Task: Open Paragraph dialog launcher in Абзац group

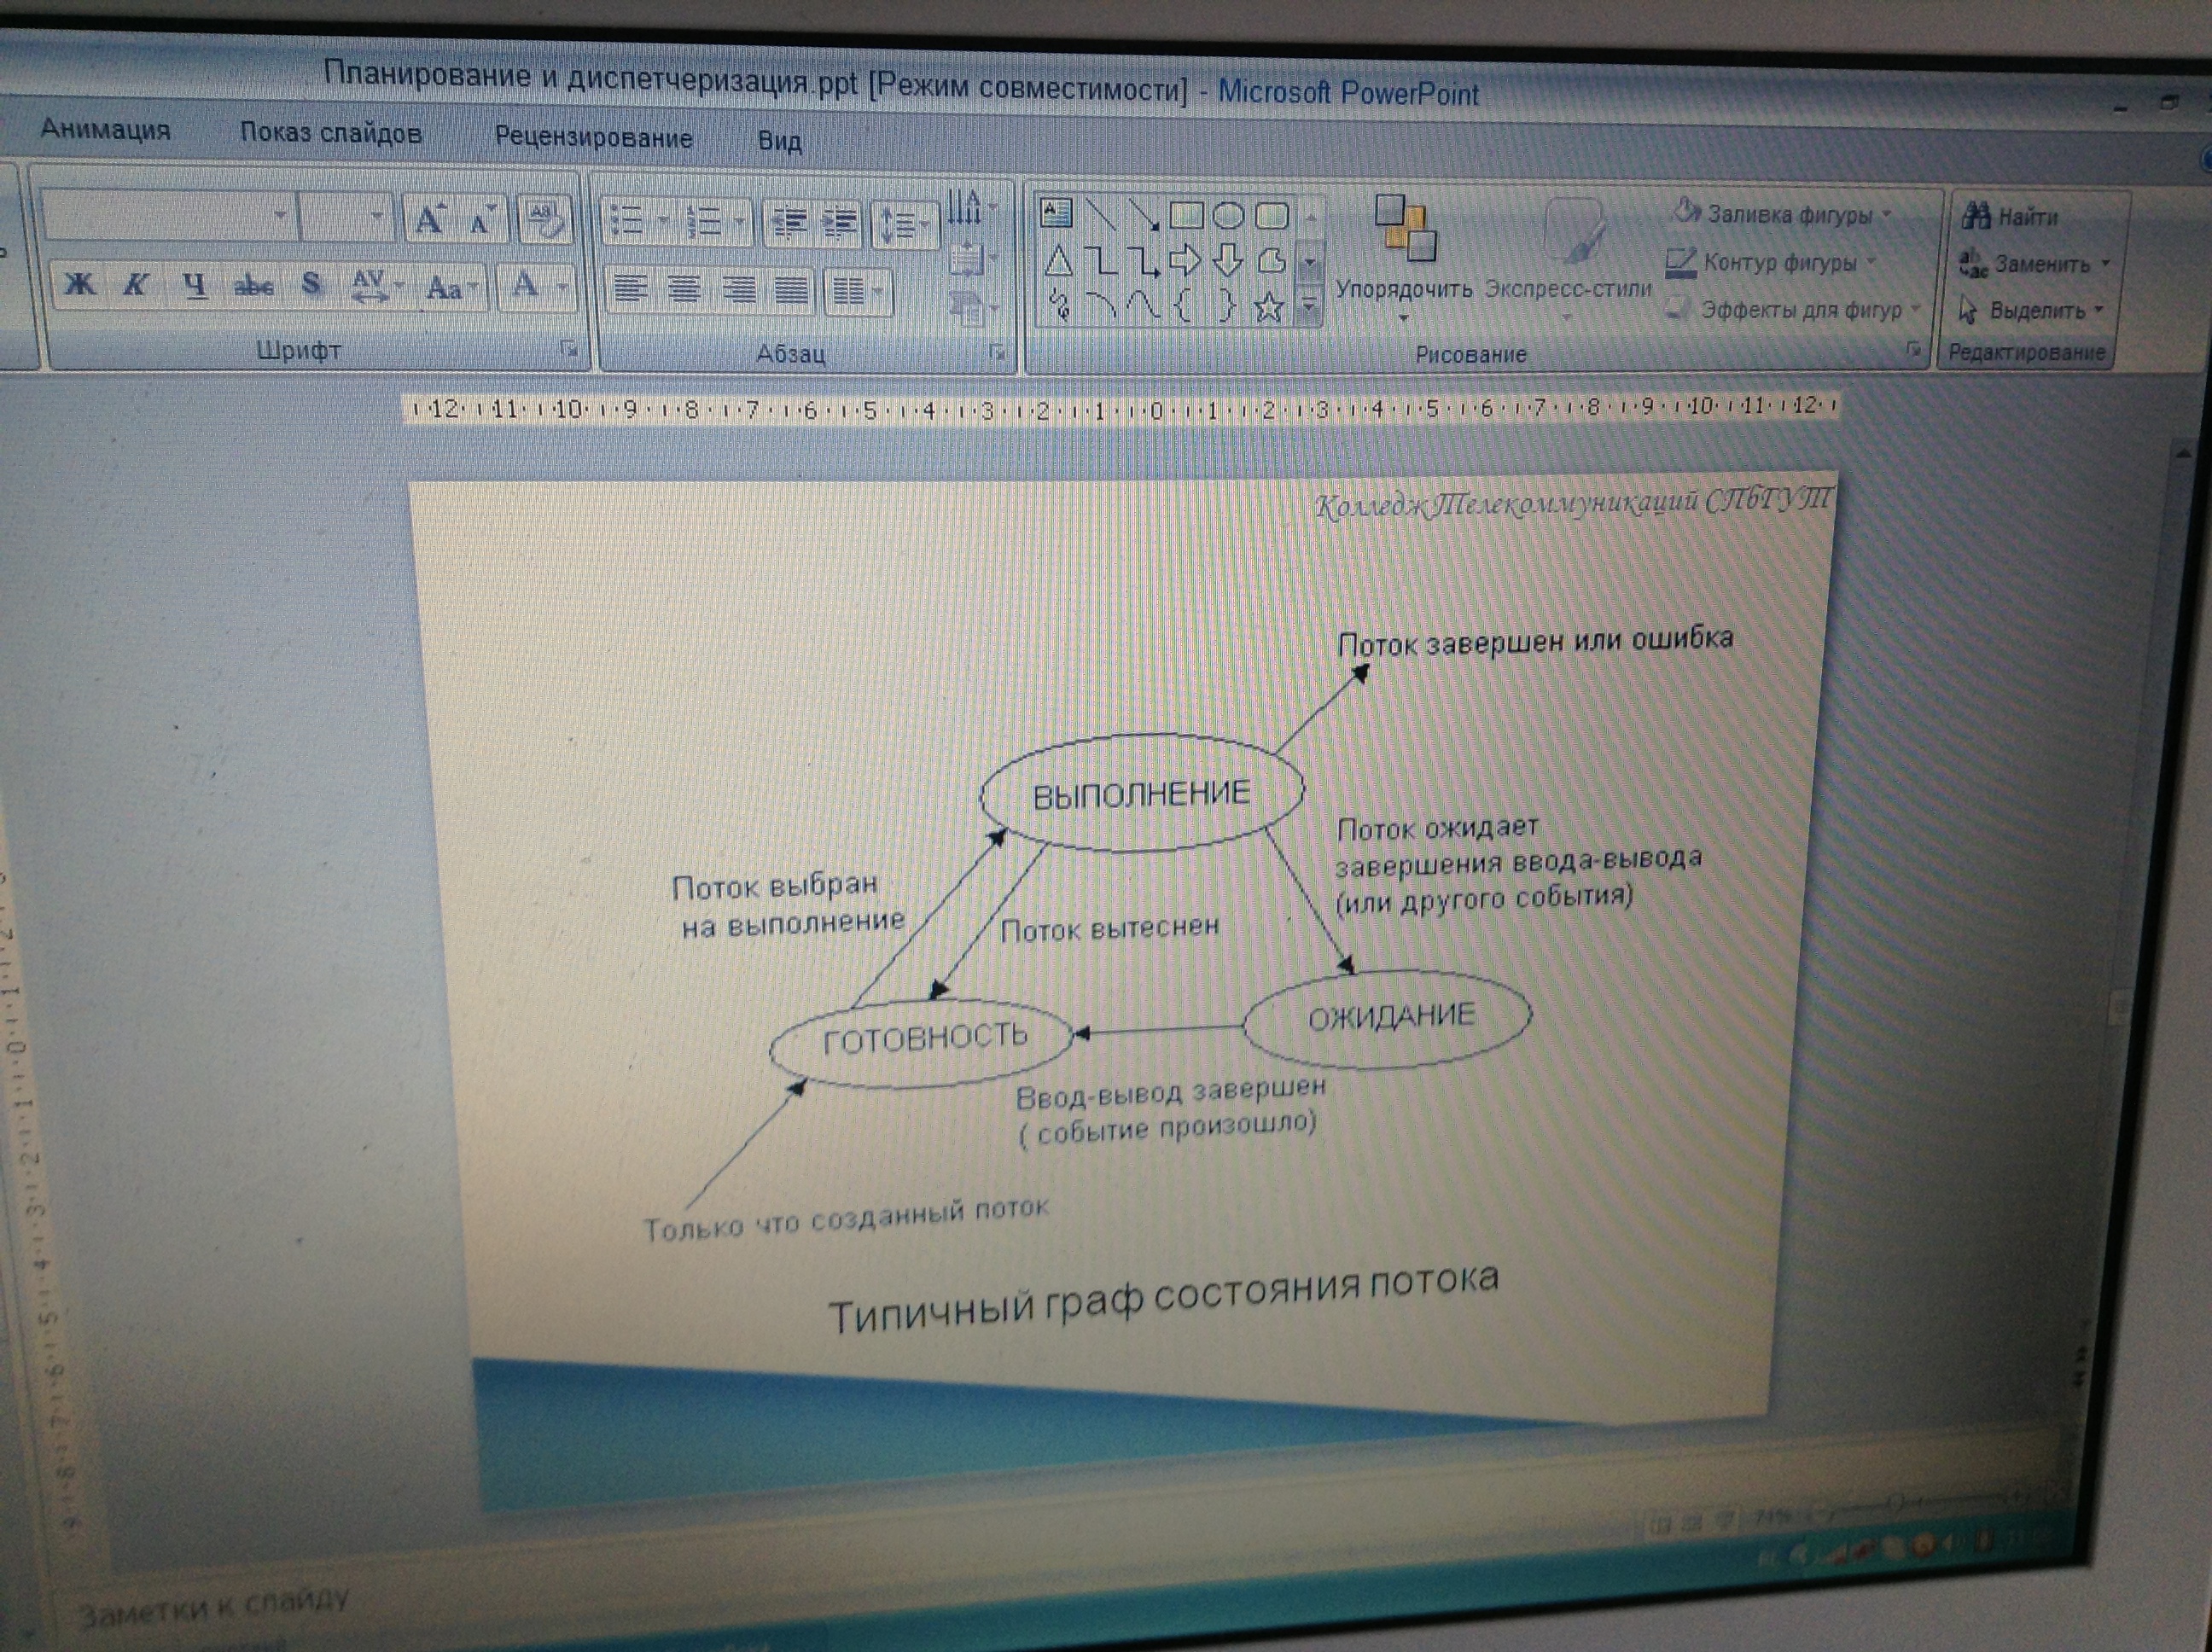Action: [x=996, y=351]
